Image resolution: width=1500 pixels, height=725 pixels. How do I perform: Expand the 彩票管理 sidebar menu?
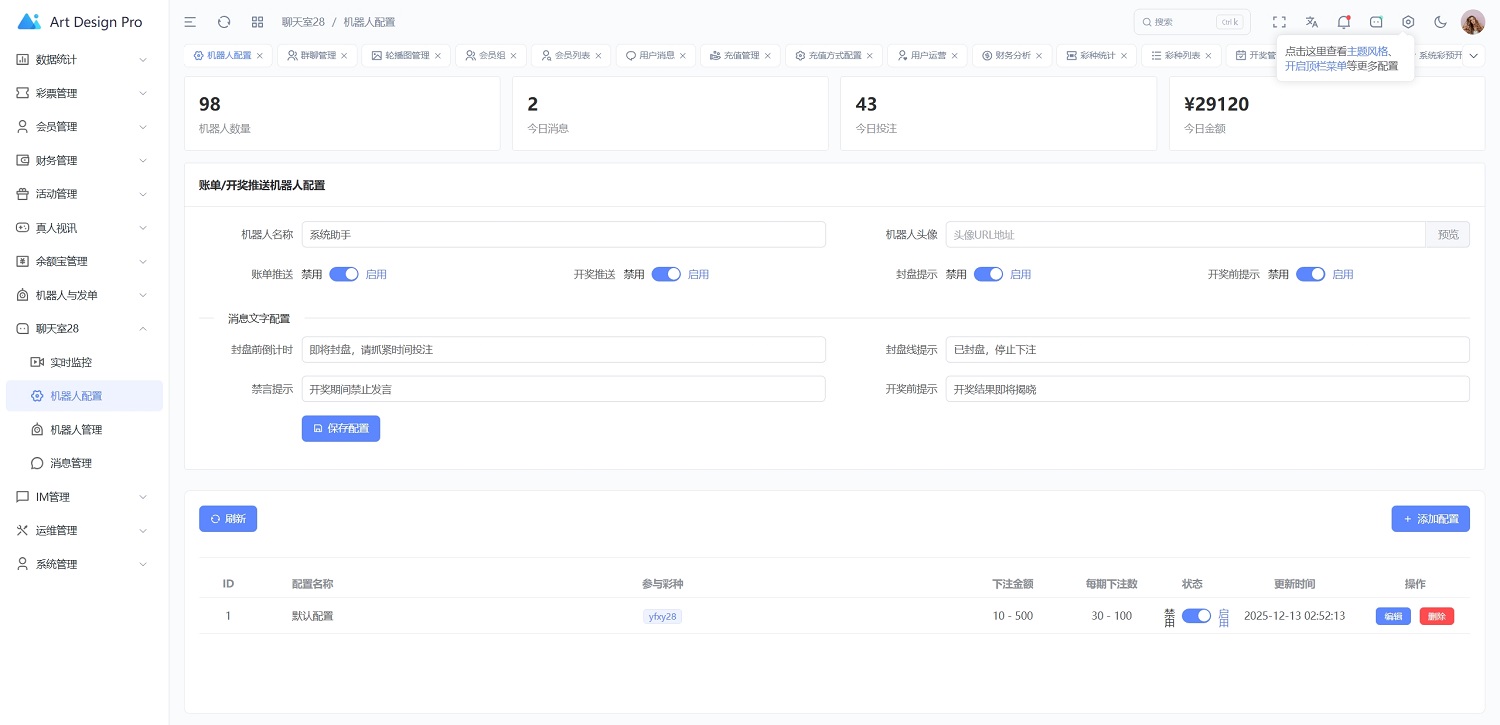82,93
